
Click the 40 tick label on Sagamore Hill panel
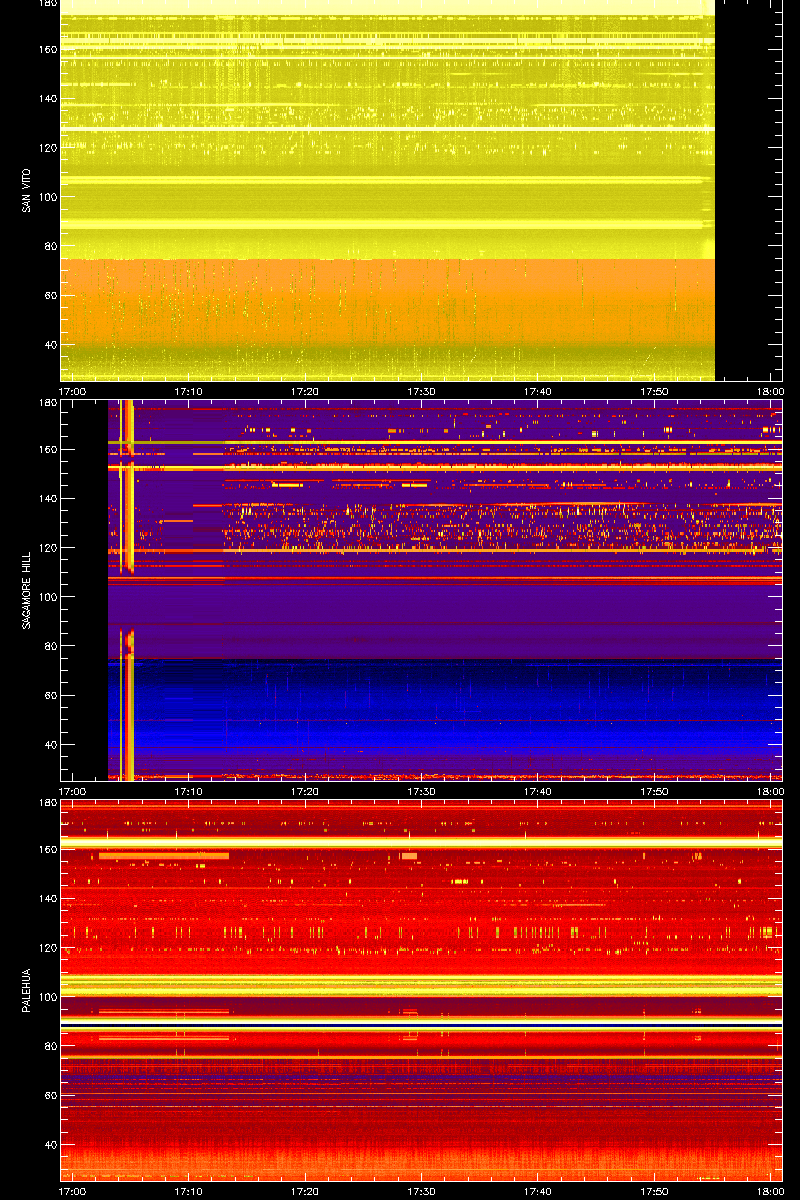[51, 745]
